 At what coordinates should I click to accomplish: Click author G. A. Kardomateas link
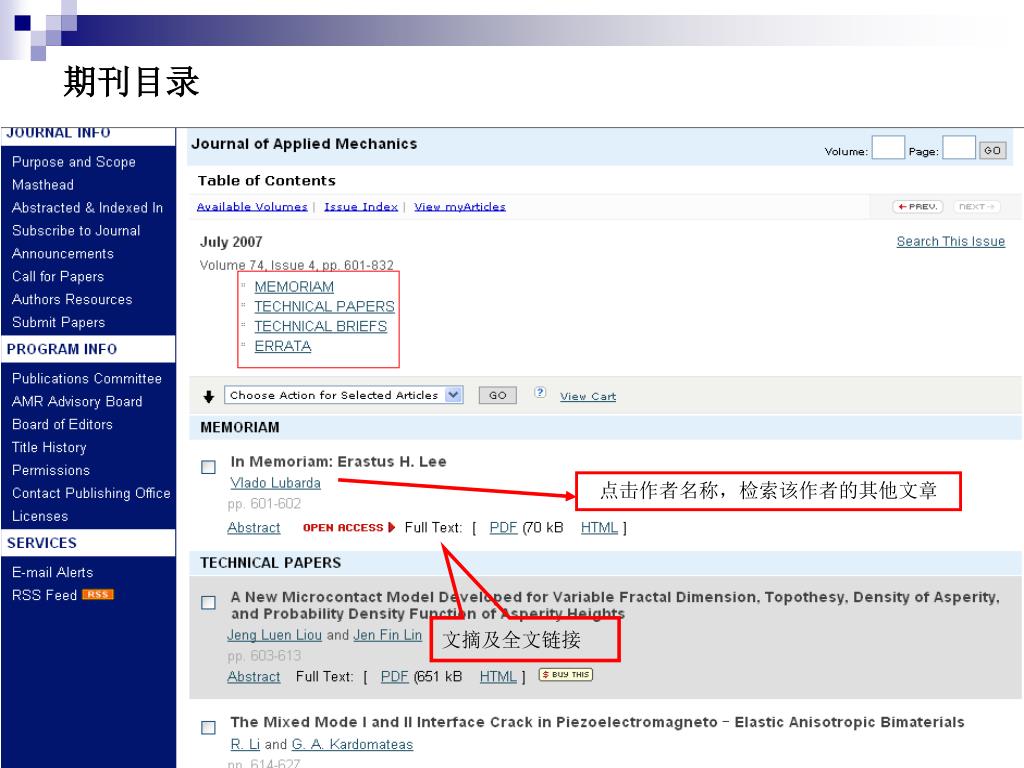[352, 744]
